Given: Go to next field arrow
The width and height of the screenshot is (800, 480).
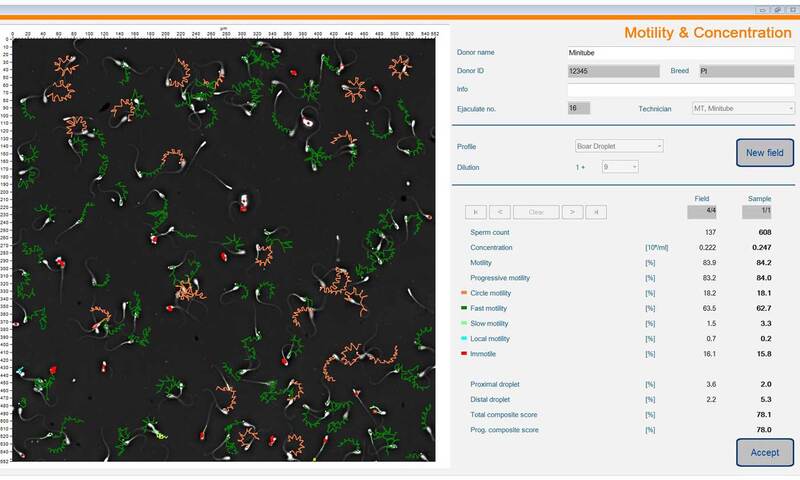Looking at the screenshot, I should pos(572,212).
